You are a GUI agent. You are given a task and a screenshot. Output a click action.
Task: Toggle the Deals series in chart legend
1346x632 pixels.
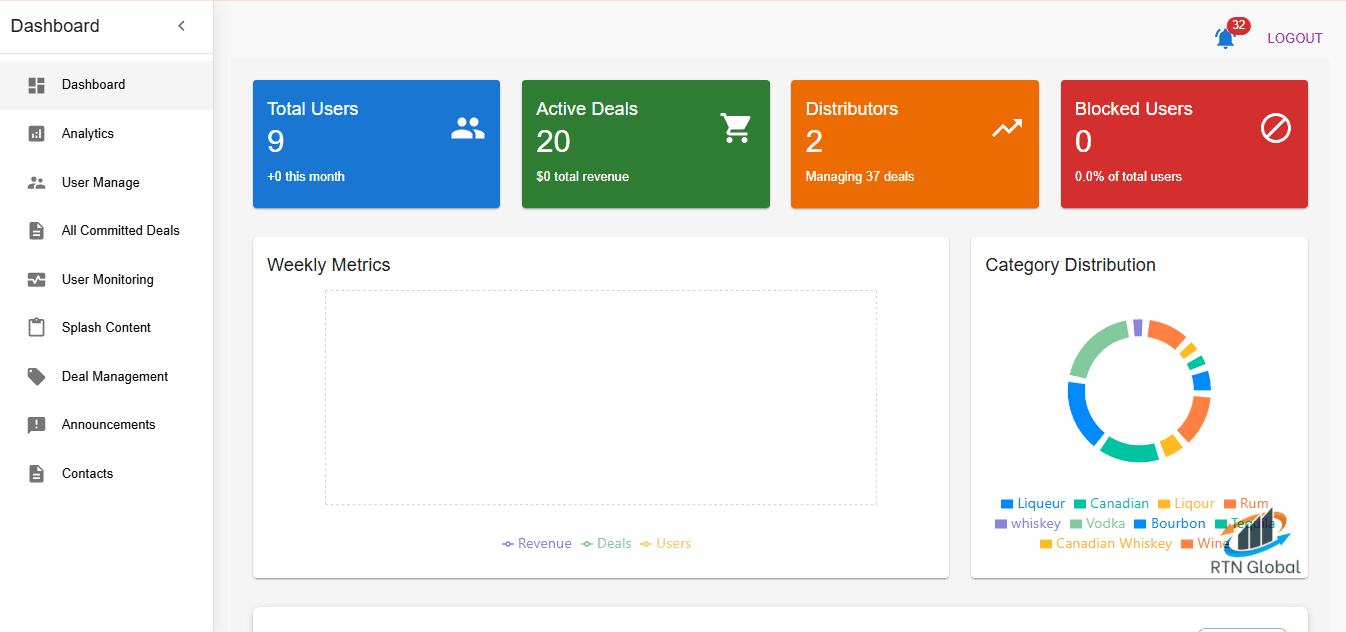point(607,544)
